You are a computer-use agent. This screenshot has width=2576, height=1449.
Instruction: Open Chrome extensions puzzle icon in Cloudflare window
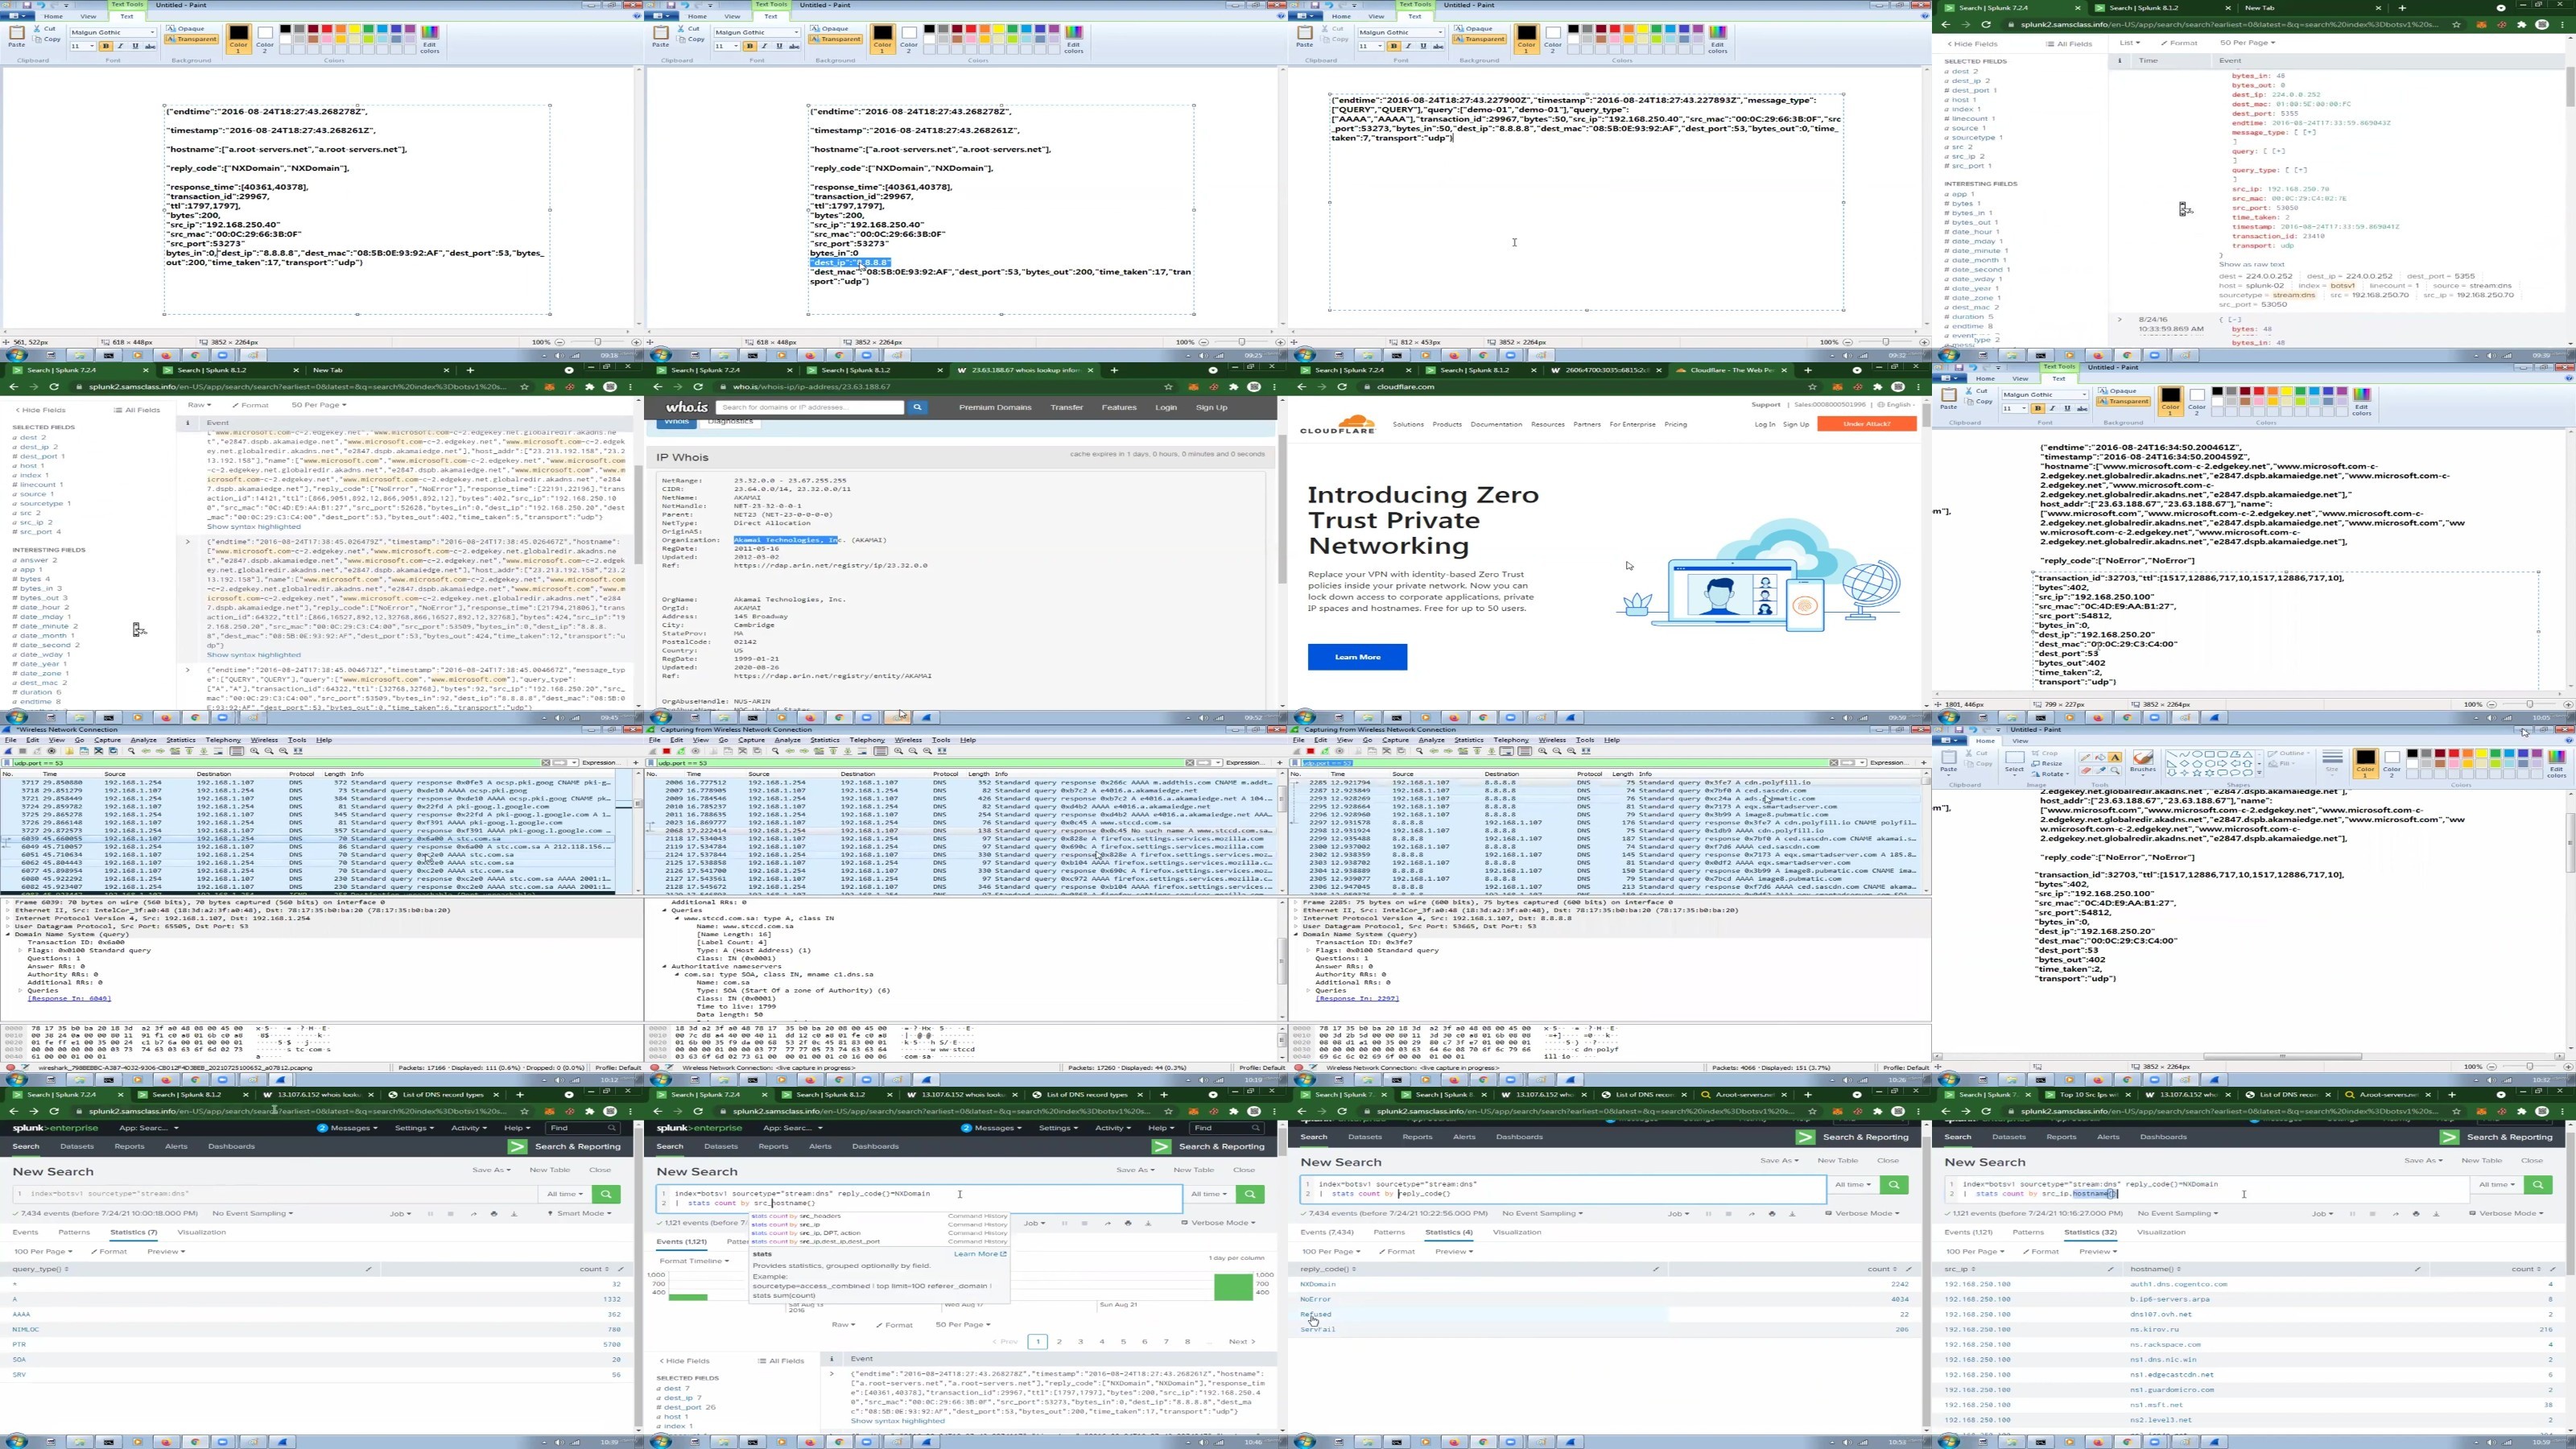[x=1877, y=387]
